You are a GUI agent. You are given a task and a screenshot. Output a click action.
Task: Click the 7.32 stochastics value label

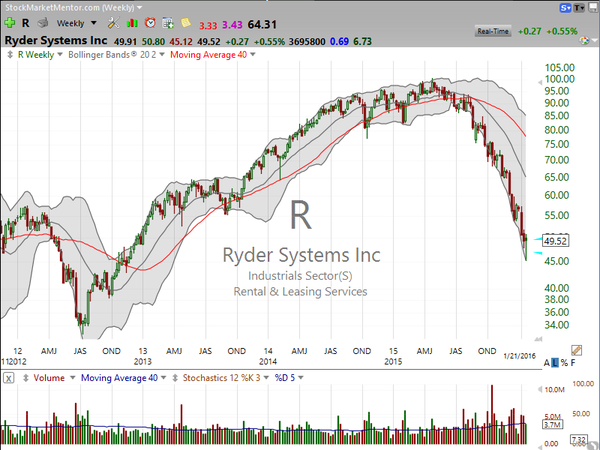(578, 440)
